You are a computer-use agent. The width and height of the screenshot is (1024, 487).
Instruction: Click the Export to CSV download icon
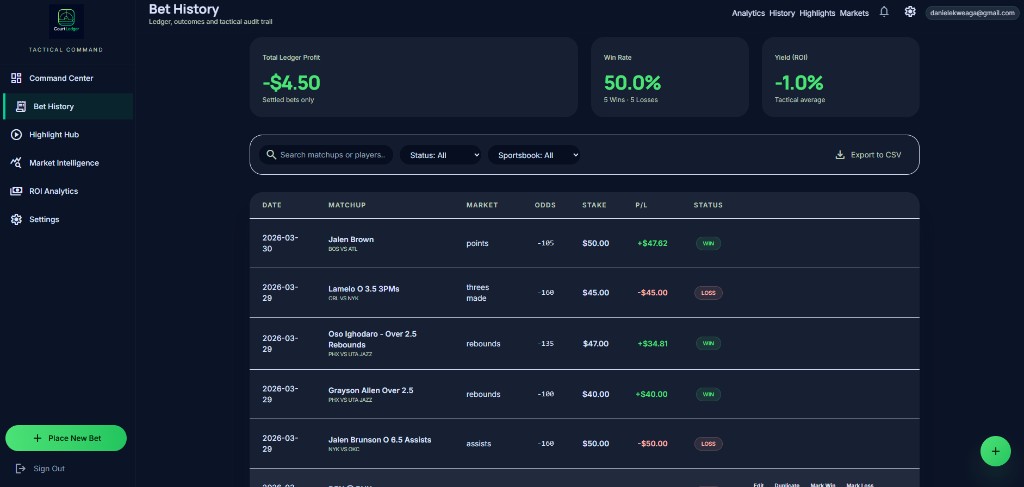840,155
